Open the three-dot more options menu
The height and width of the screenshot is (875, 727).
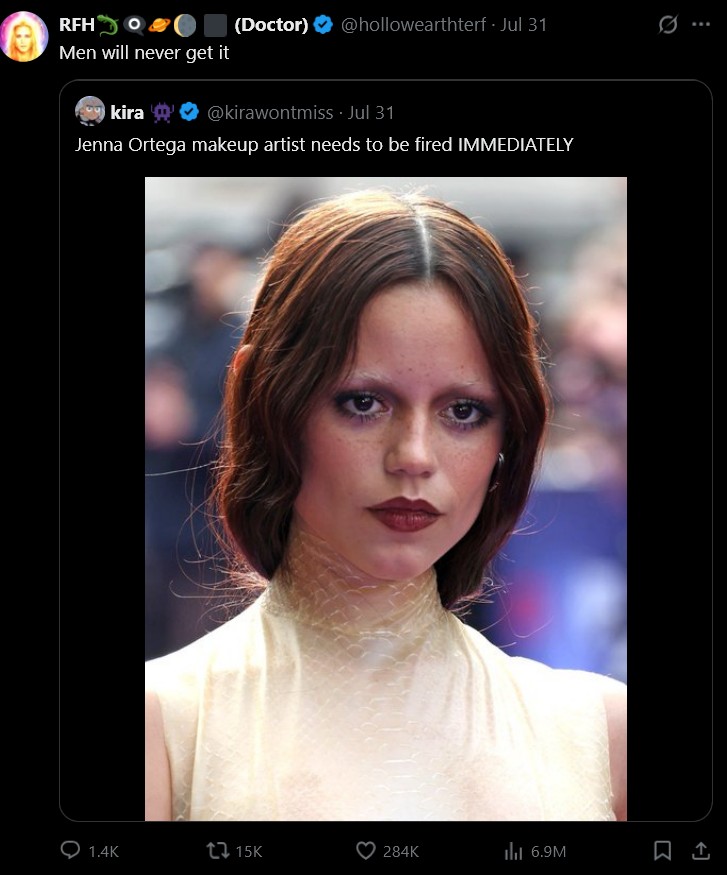[701, 25]
